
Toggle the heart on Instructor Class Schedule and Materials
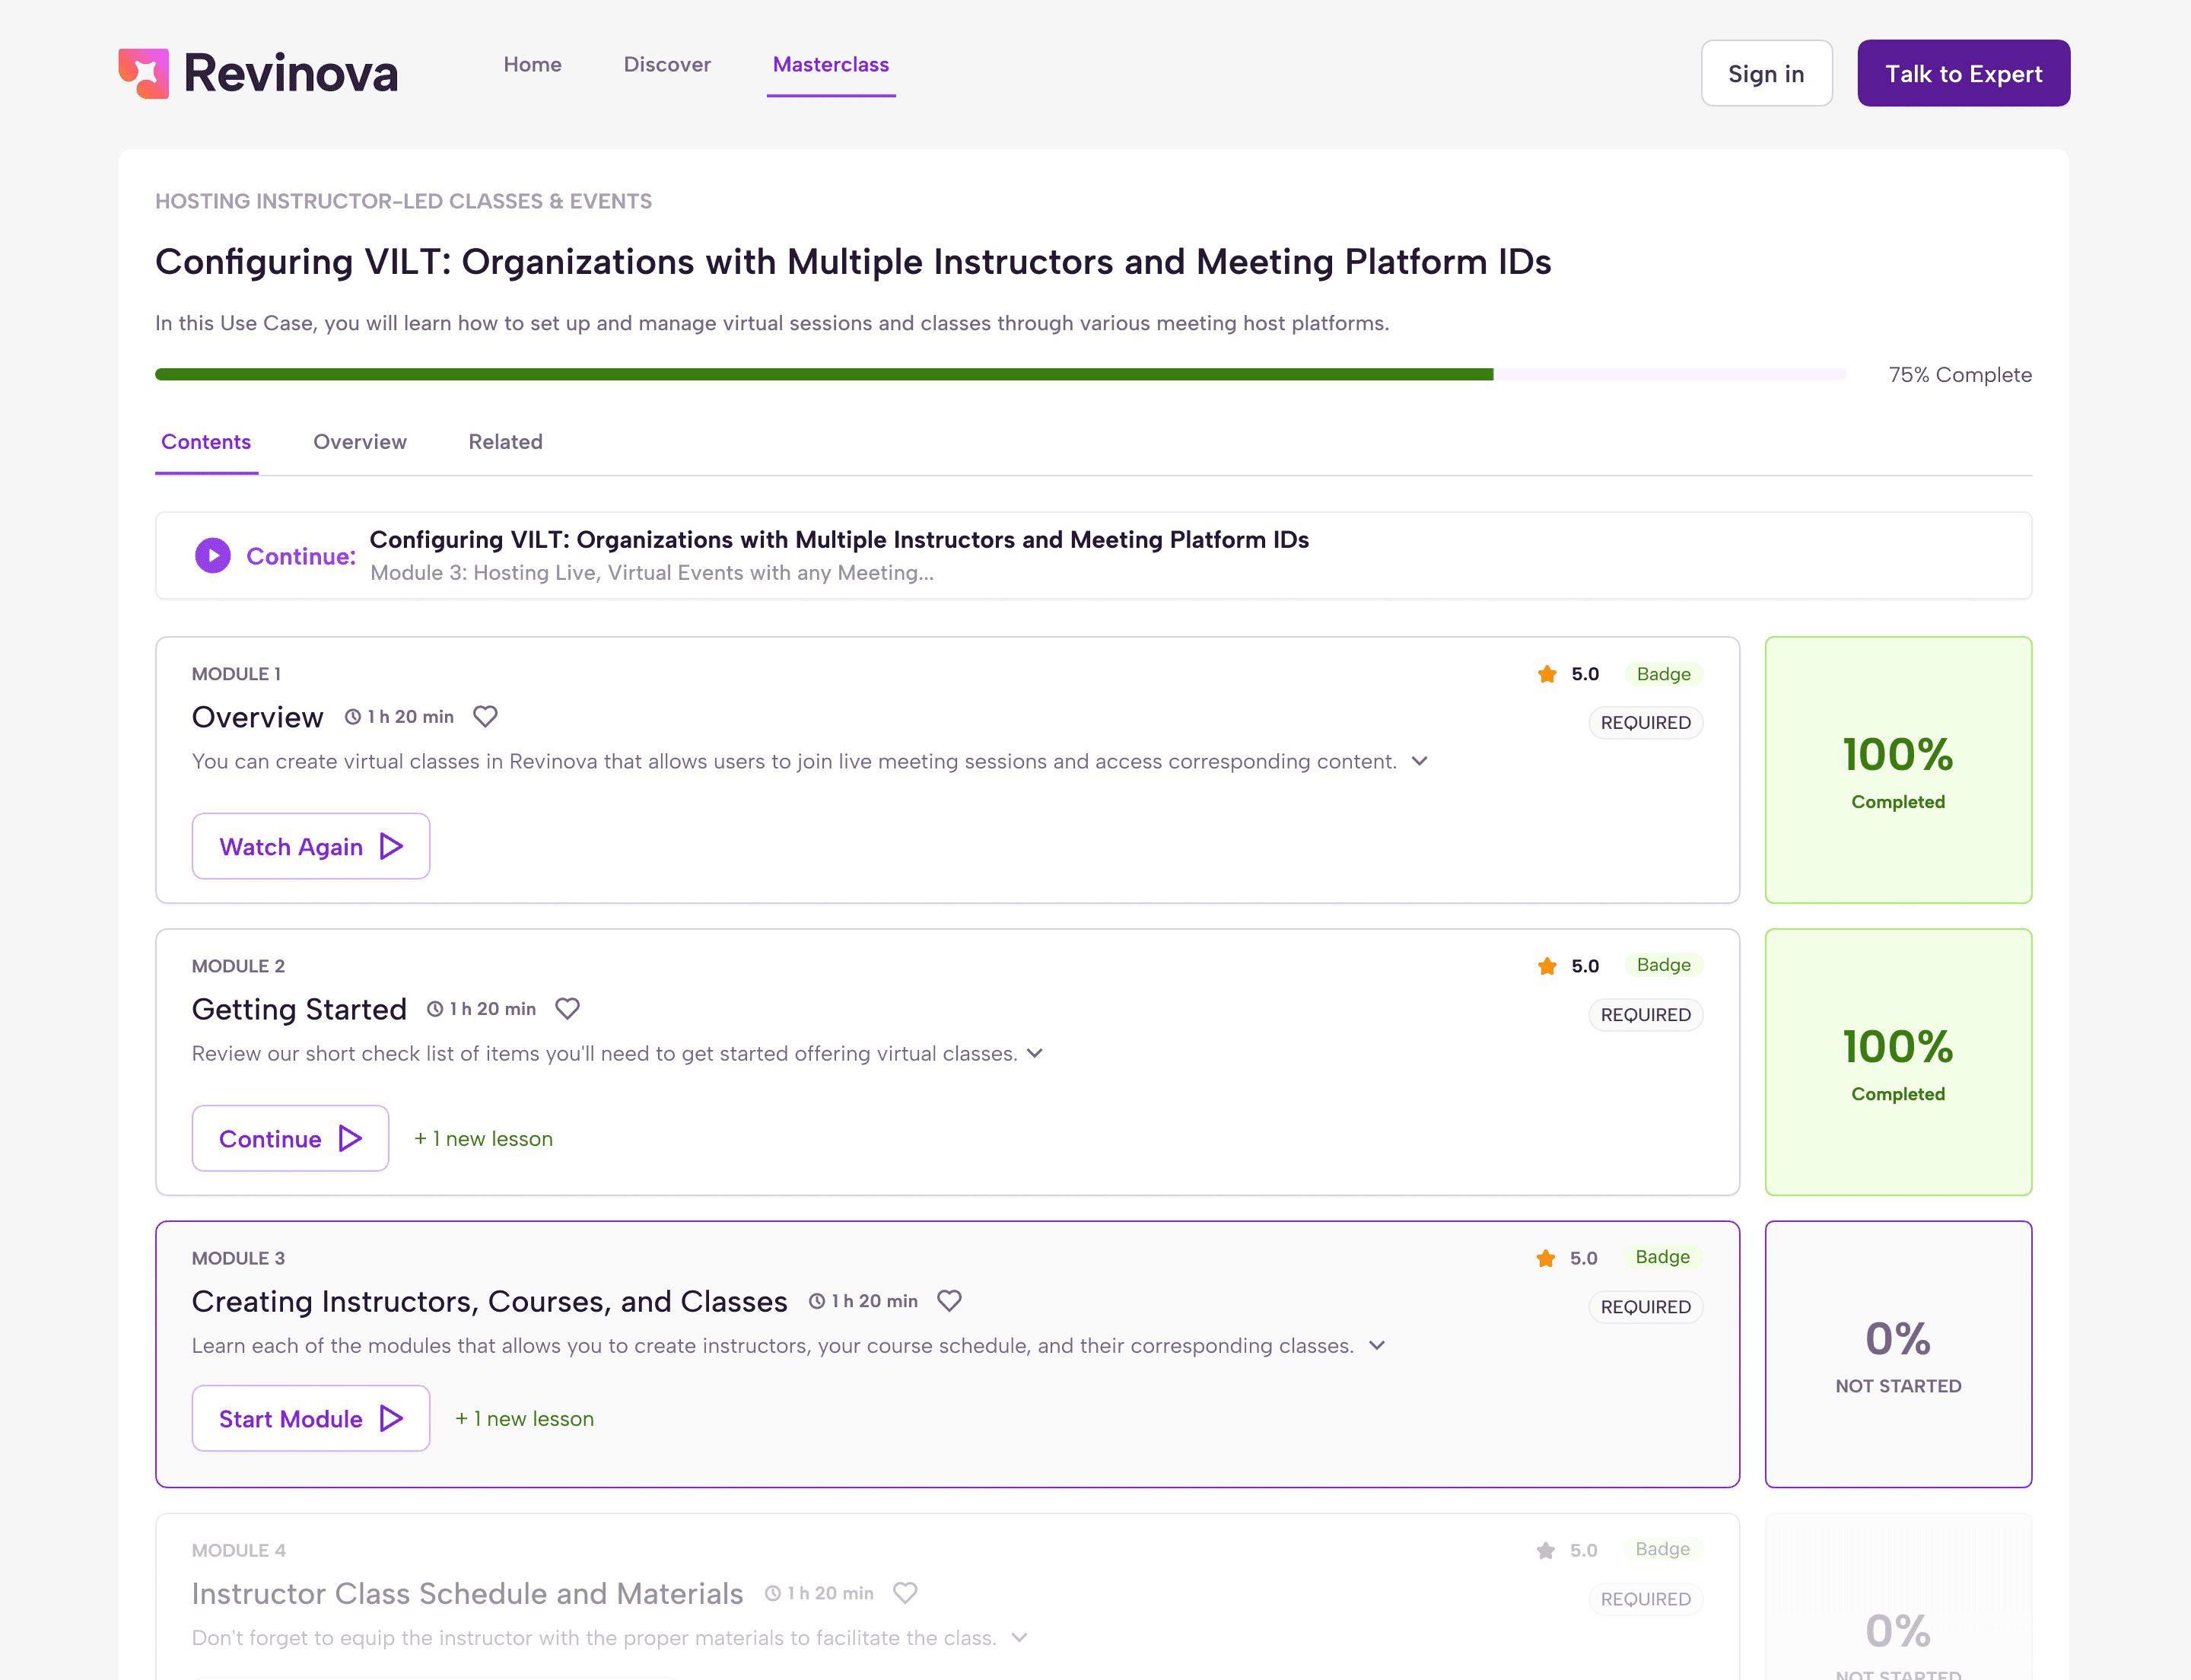coord(905,1593)
